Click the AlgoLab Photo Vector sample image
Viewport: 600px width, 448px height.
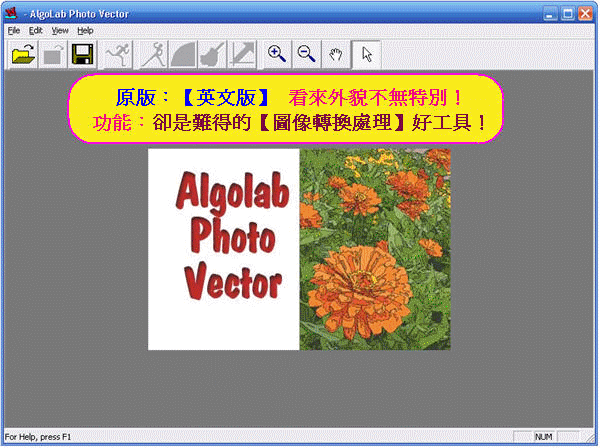pyautogui.click(x=299, y=249)
